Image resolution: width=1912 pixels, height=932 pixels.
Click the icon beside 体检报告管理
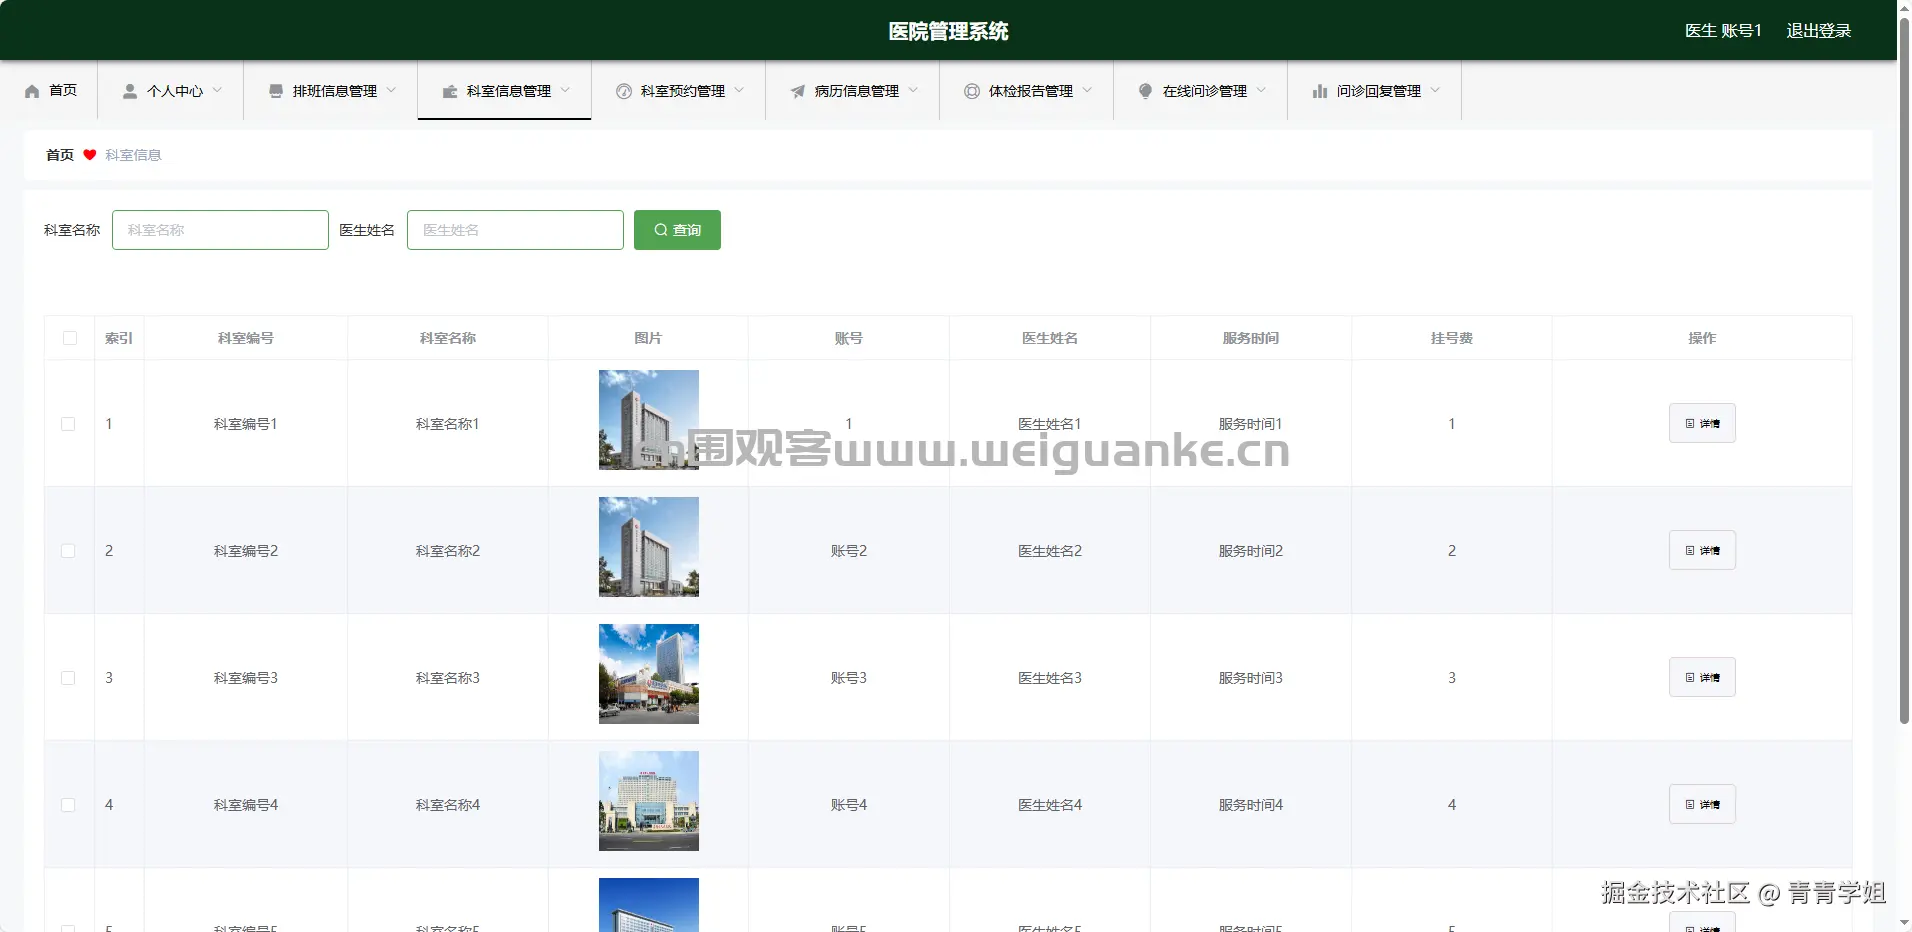pyautogui.click(x=972, y=91)
